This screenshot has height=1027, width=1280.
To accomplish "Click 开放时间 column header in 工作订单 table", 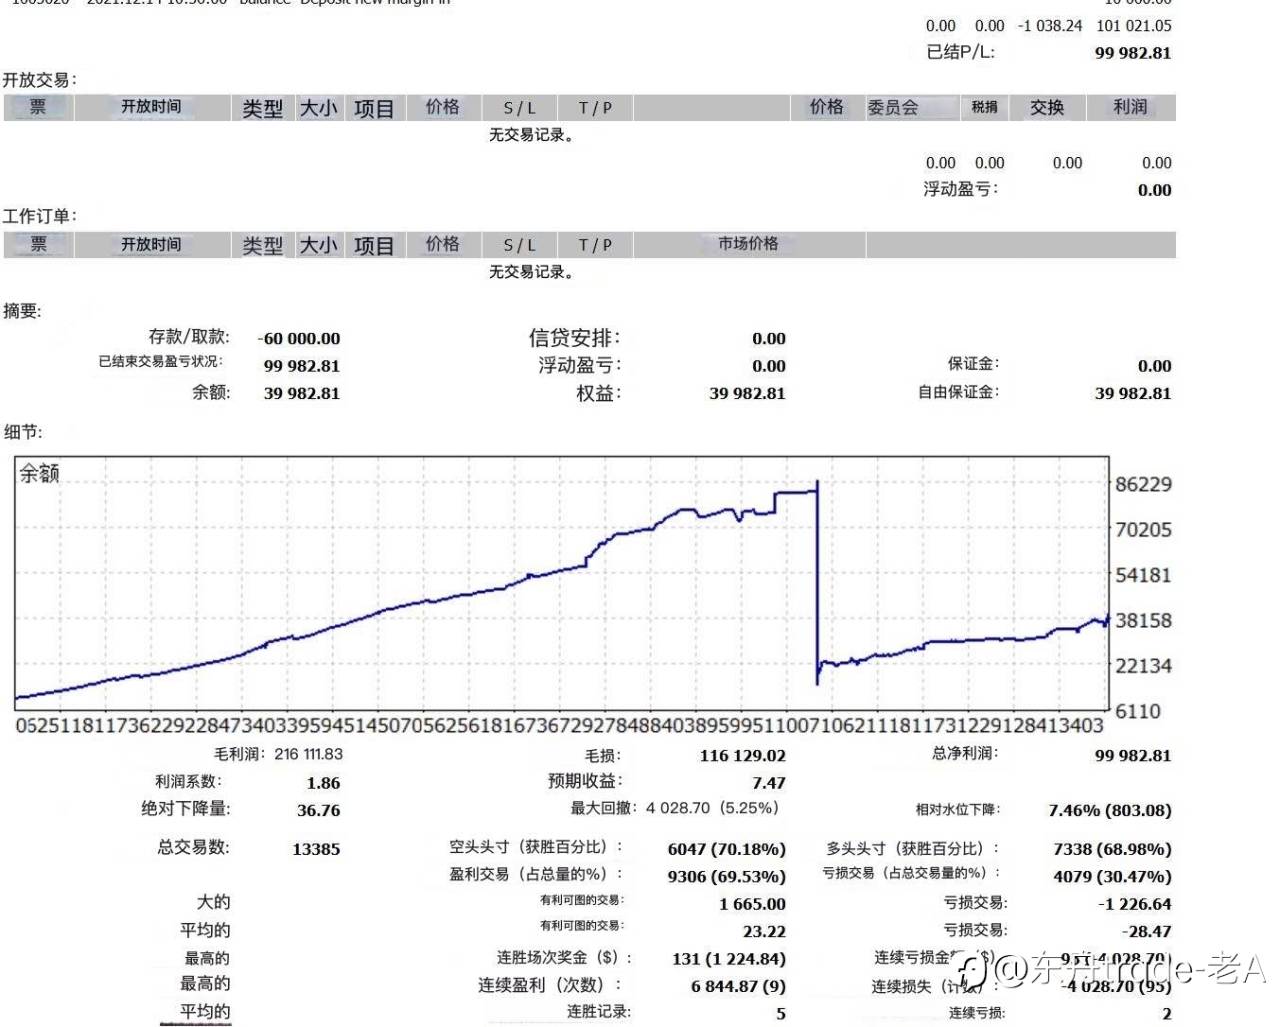I will pyautogui.click(x=151, y=244).
